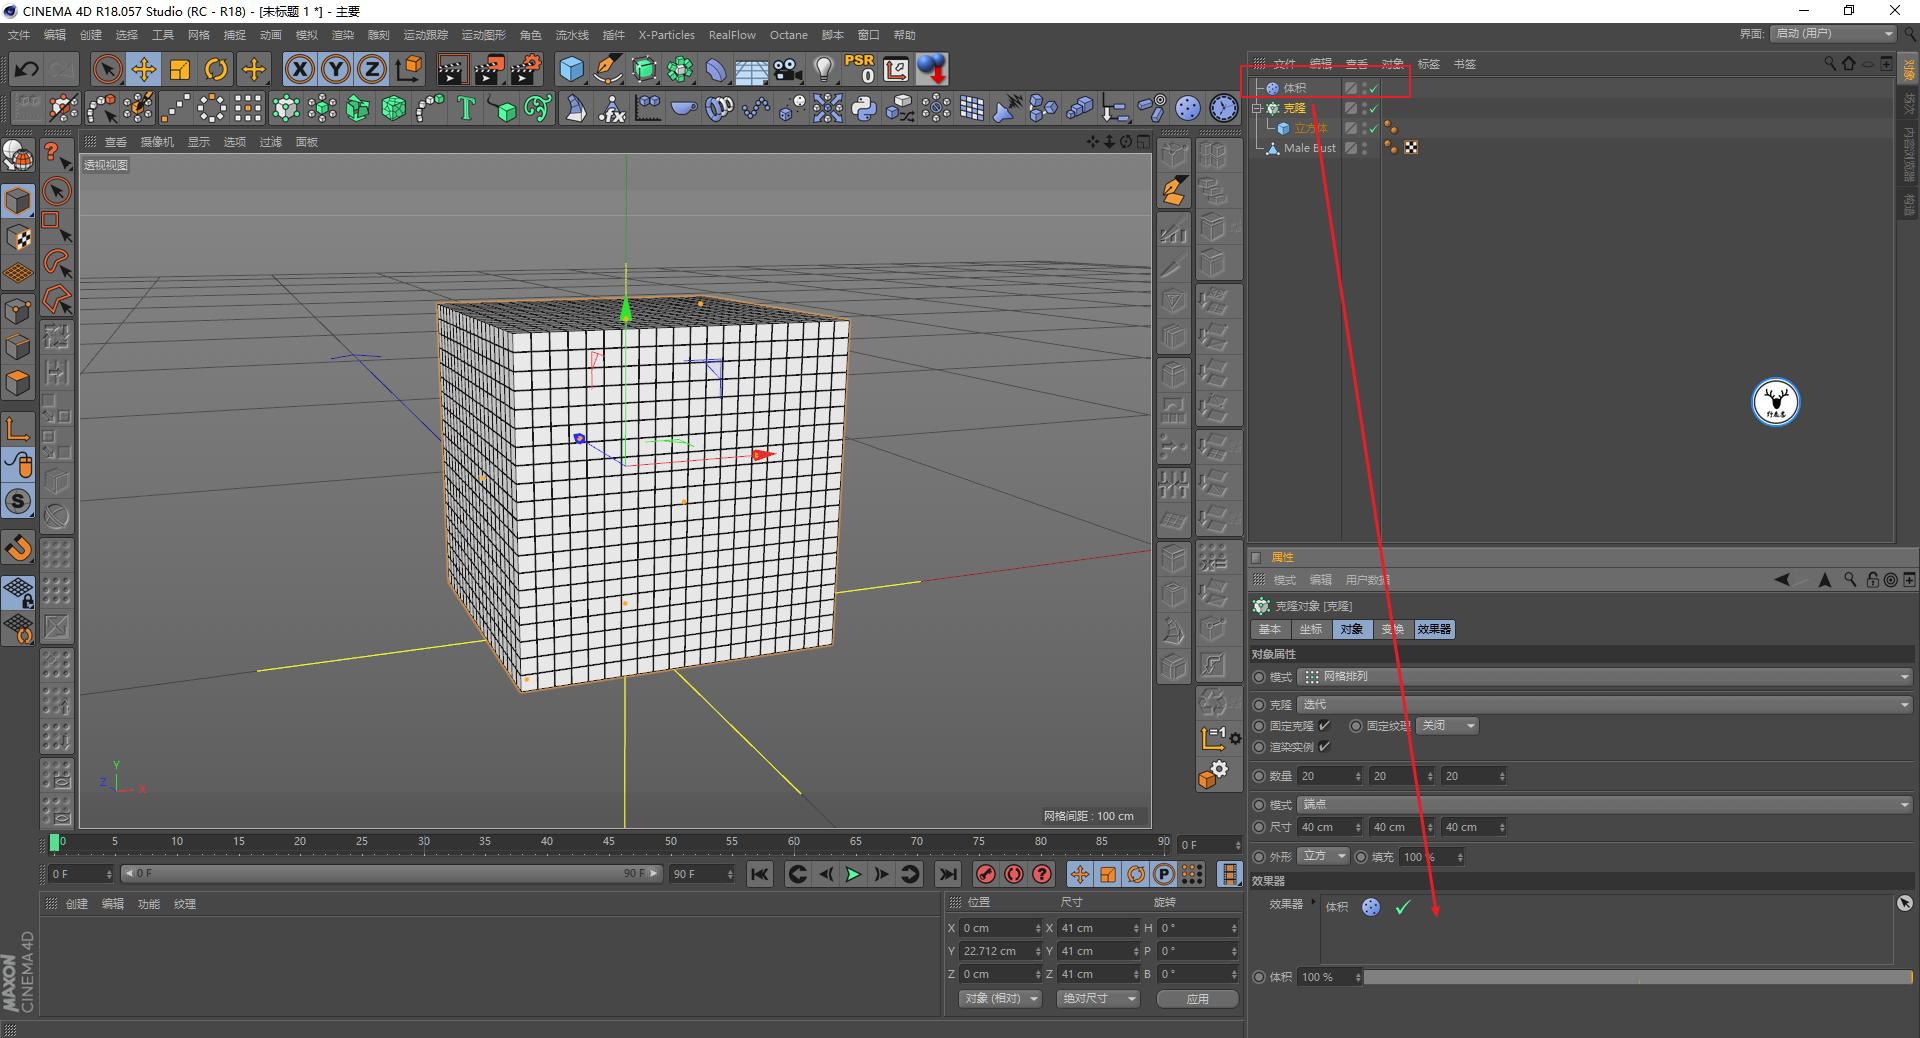
Task: Click the 应用 button
Action: click(x=1197, y=999)
